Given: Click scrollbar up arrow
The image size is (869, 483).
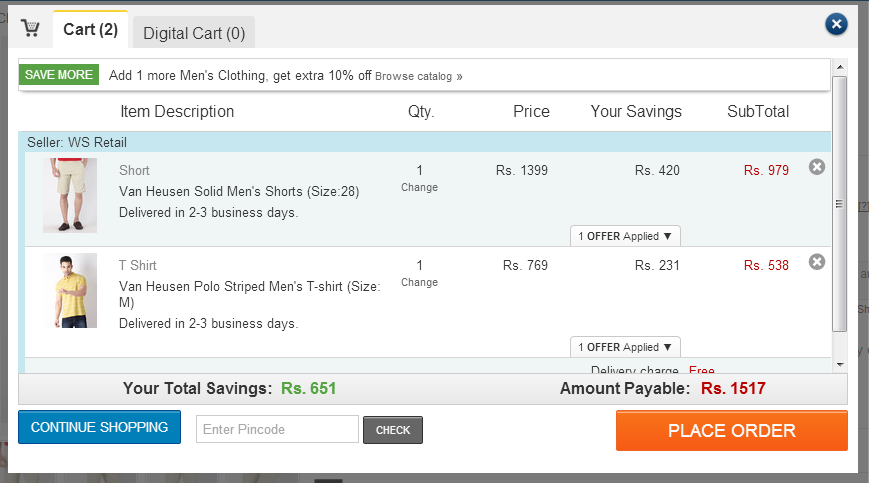Looking at the screenshot, I should (840, 67).
